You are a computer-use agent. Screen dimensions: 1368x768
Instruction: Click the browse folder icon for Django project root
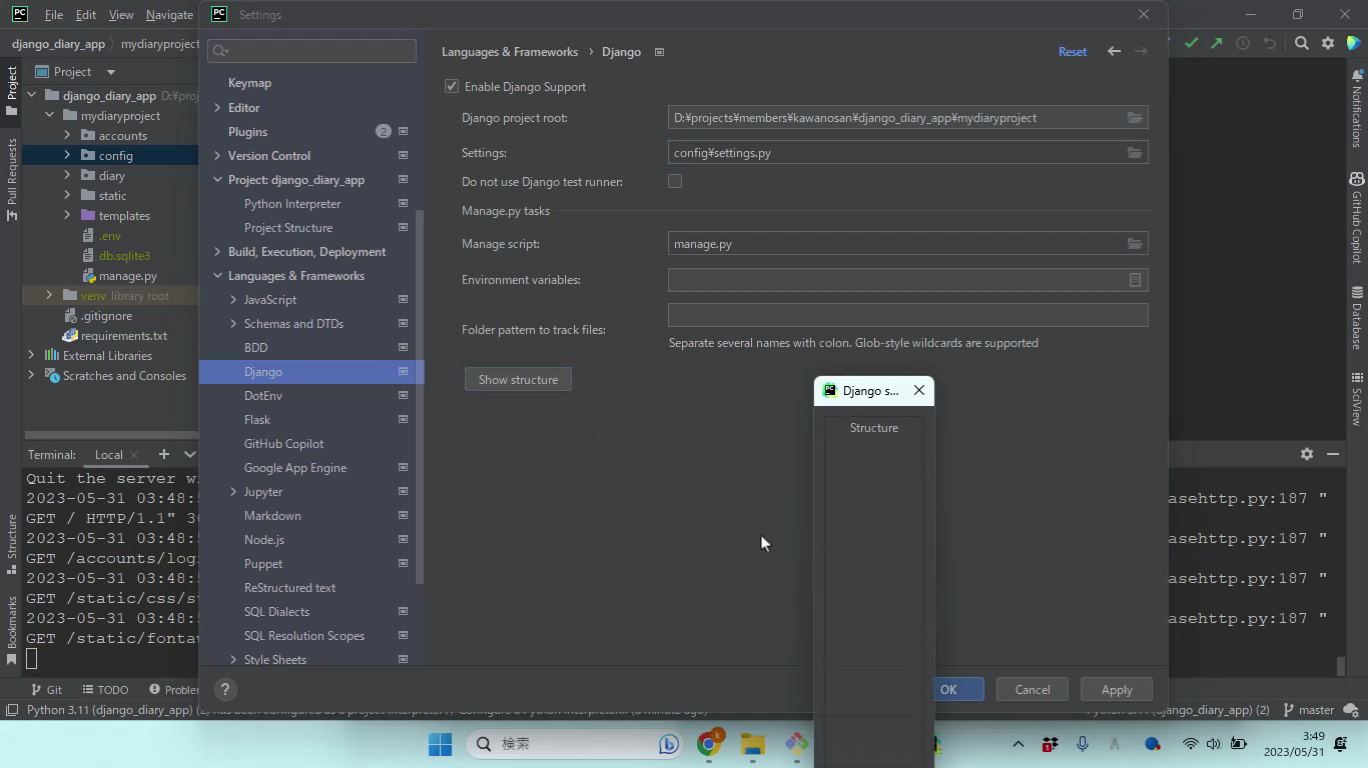pos(1134,118)
